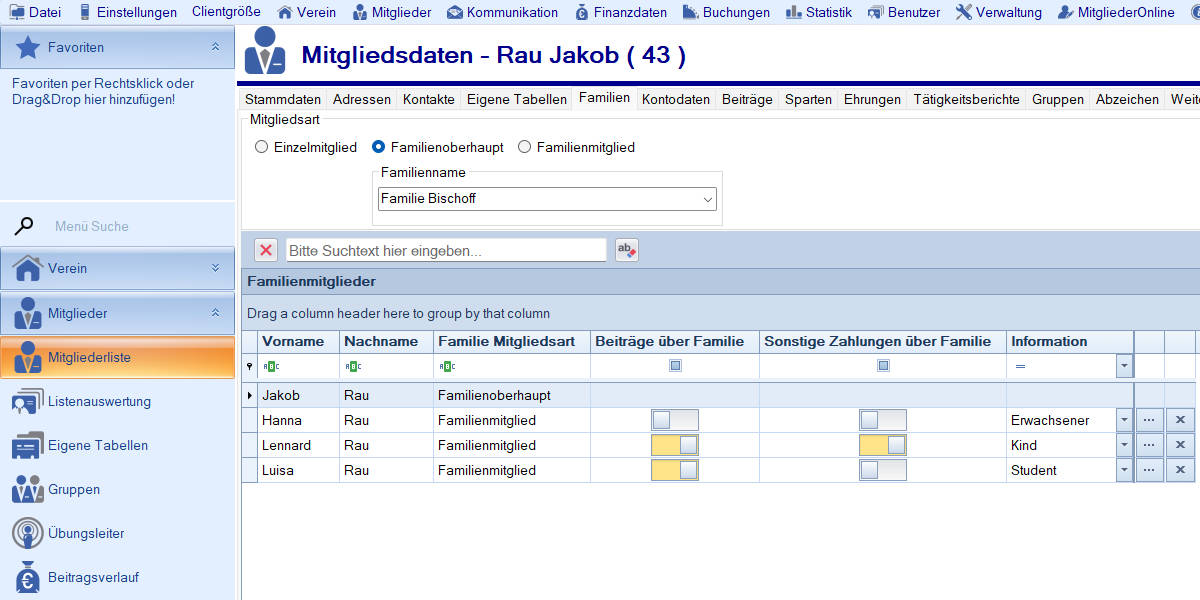Open Eigene Tabellen sidebar icon
The height and width of the screenshot is (600, 1200).
(x=27, y=445)
